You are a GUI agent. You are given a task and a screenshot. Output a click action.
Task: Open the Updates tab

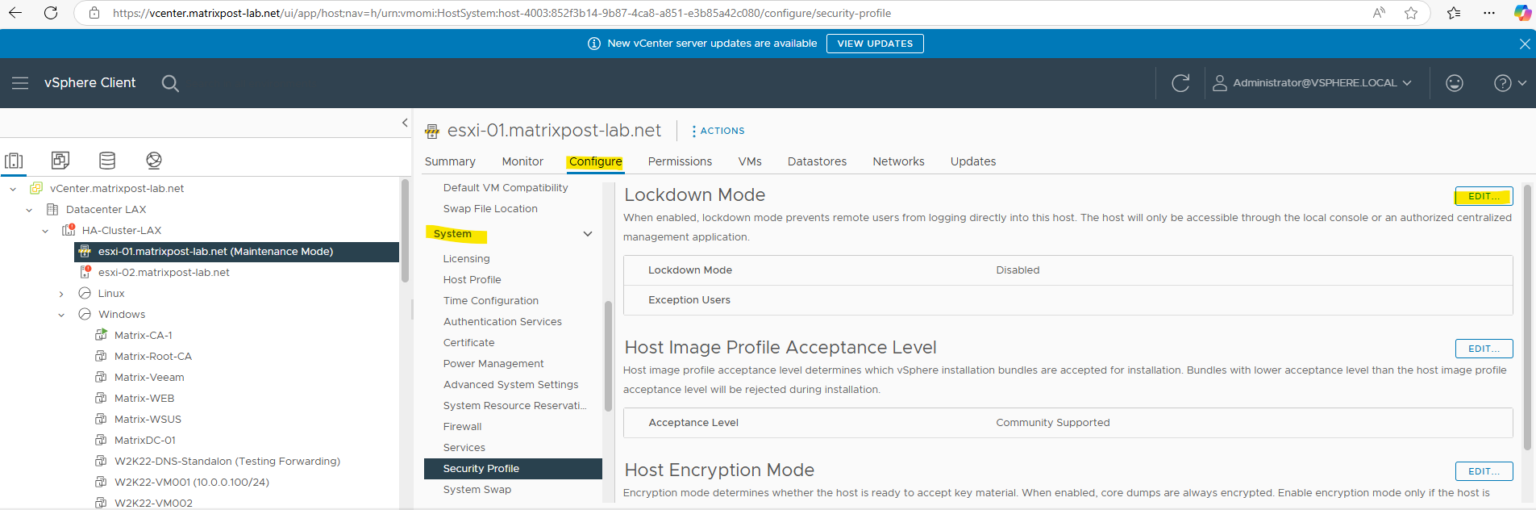tap(973, 161)
